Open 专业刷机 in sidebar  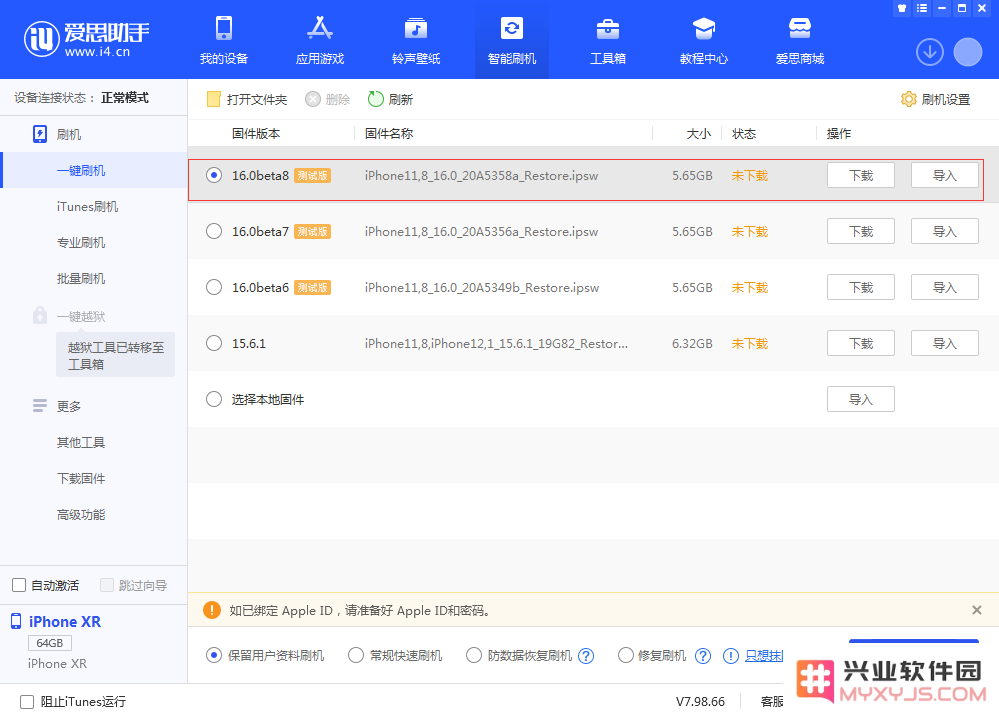click(x=81, y=243)
